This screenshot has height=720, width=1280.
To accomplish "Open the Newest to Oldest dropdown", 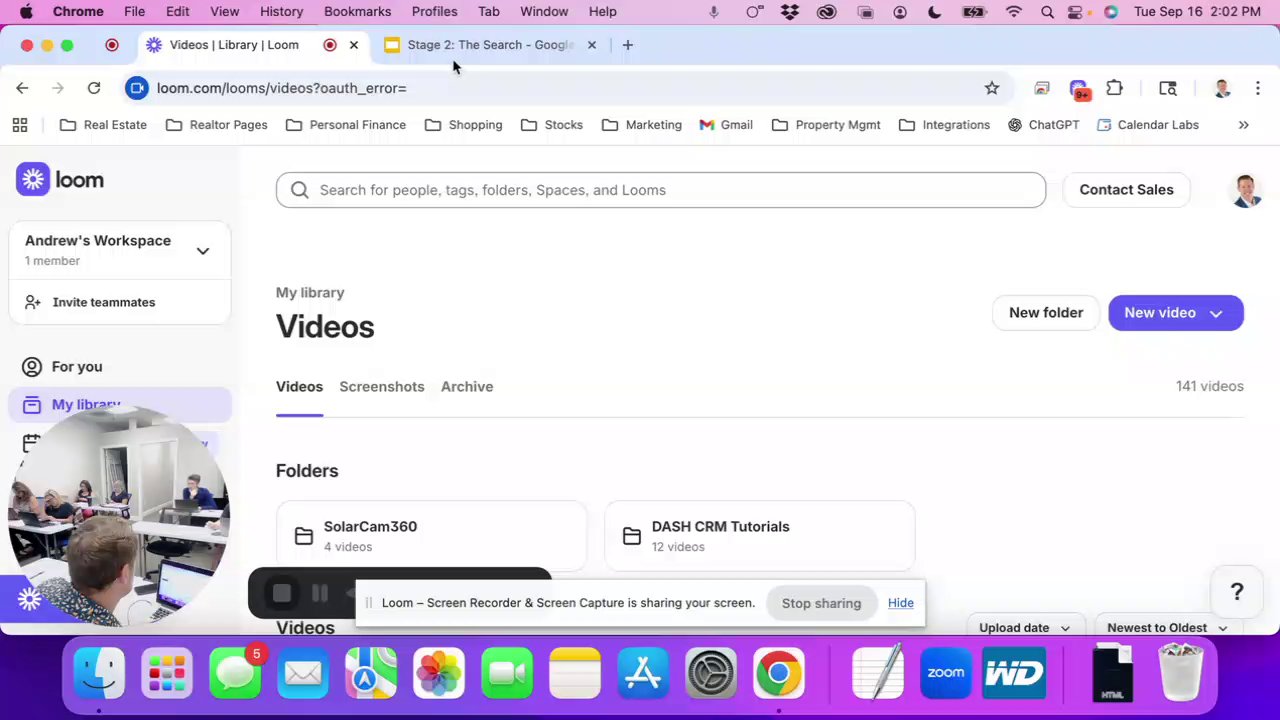I will click(x=1167, y=628).
